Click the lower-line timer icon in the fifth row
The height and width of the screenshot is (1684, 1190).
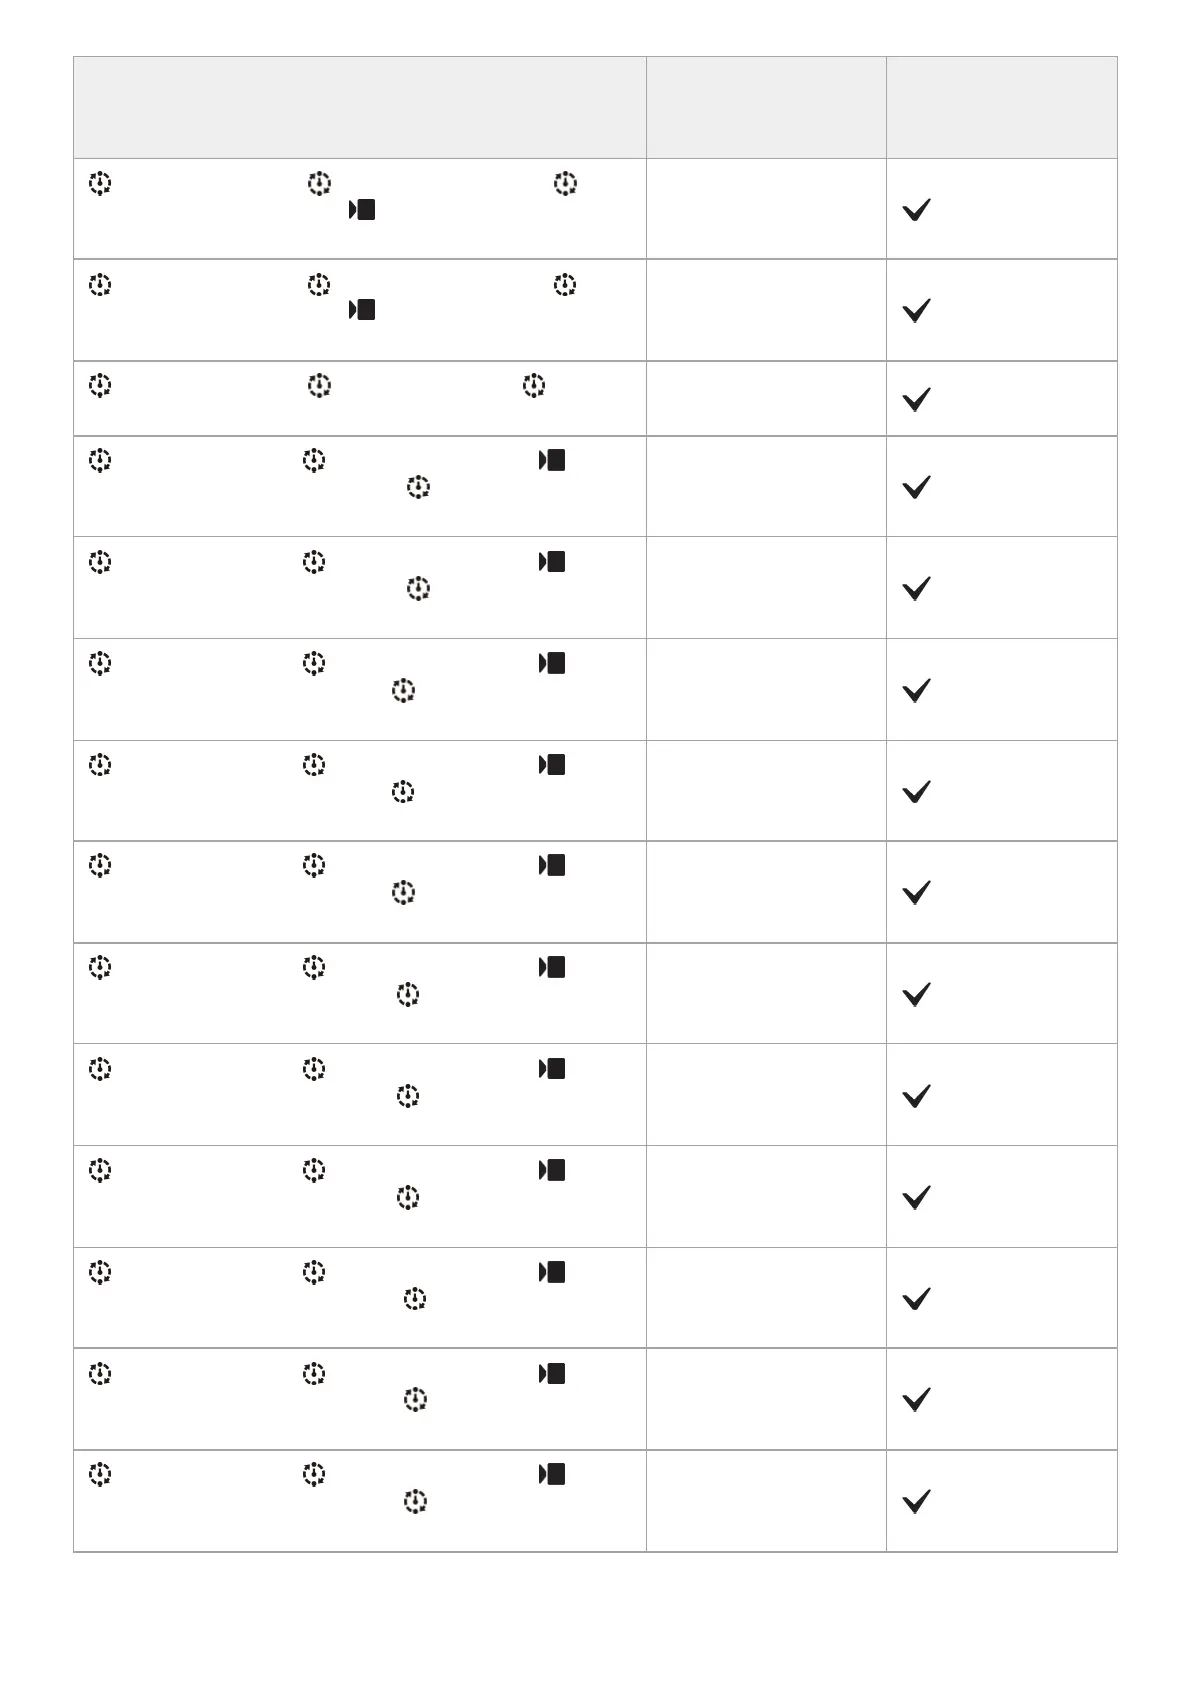coord(418,589)
